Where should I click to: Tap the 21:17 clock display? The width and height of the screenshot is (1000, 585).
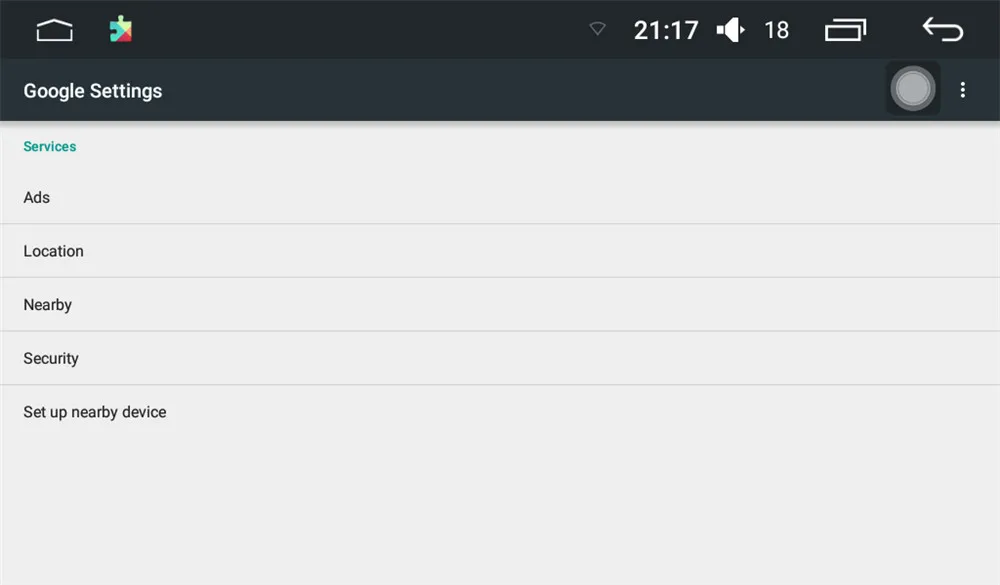click(x=666, y=30)
